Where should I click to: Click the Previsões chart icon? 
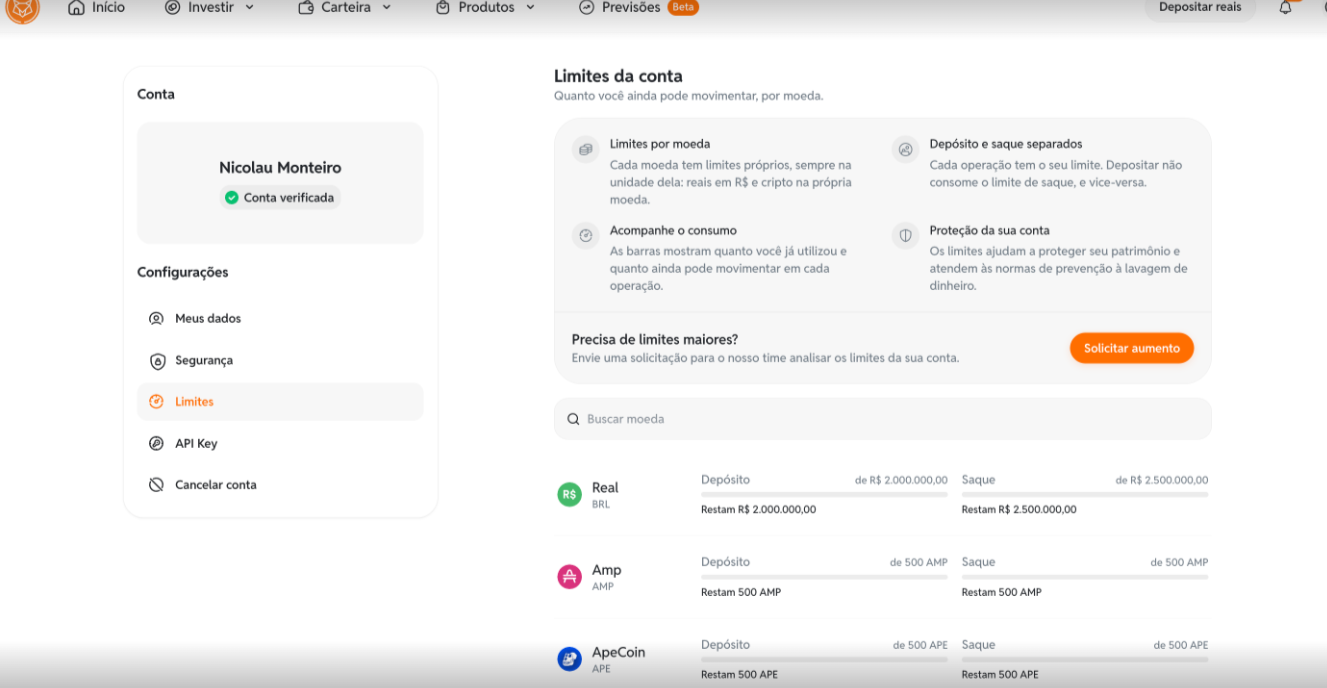[x=586, y=7]
